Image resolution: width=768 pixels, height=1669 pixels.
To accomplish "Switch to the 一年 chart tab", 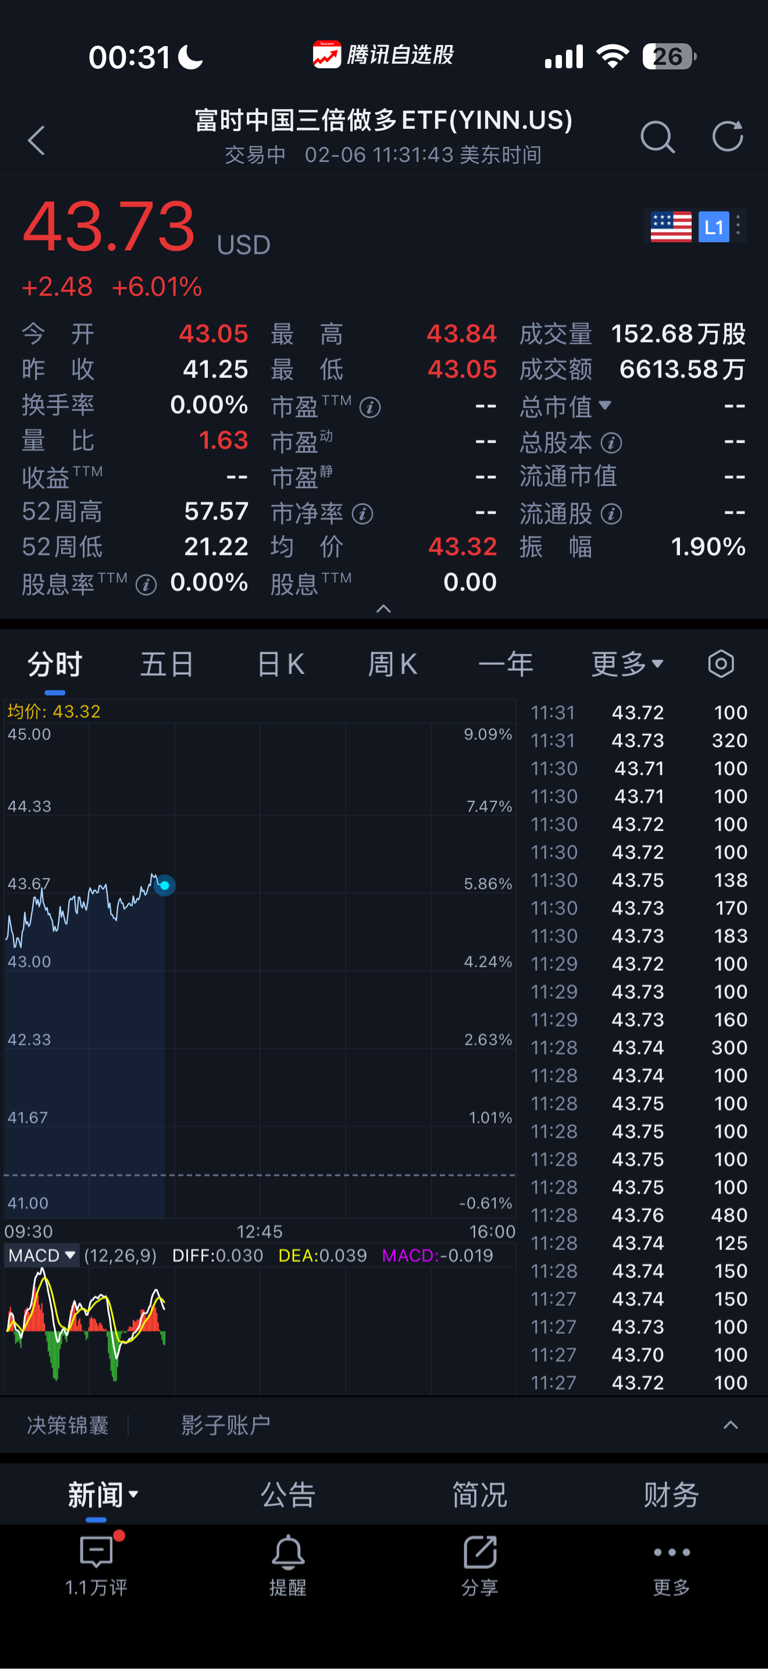I will (x=505, y=664).
